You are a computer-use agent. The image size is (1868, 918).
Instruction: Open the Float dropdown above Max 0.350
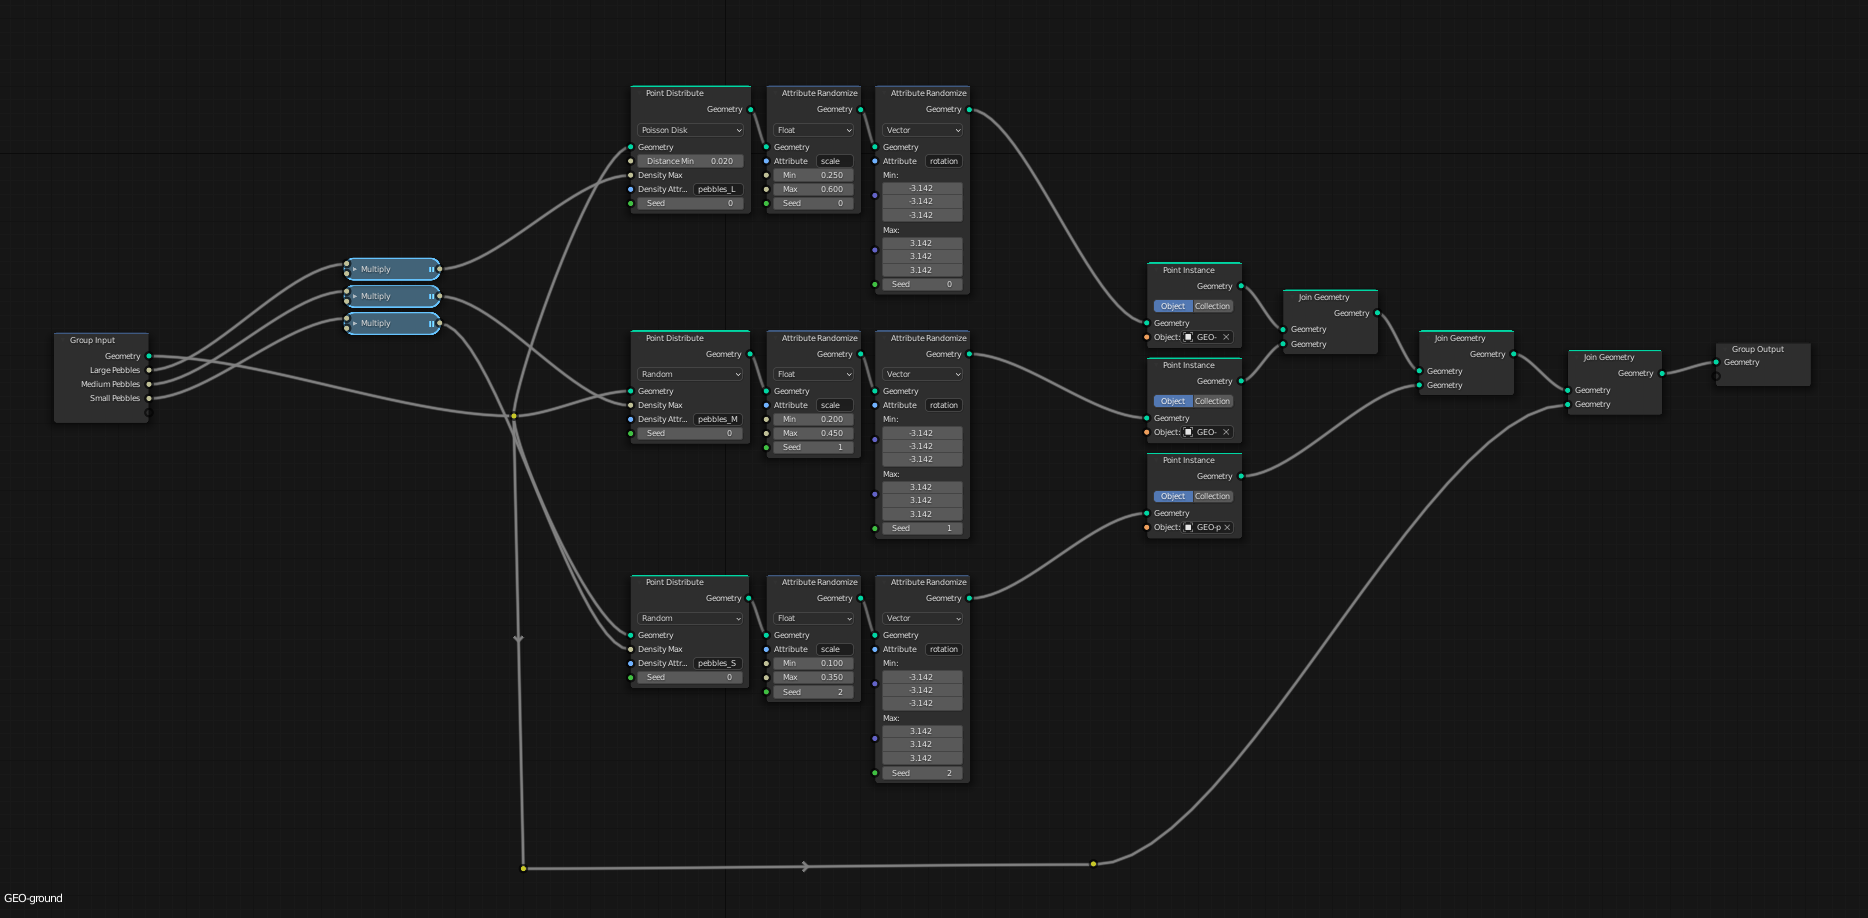click(x=814, y=618)
